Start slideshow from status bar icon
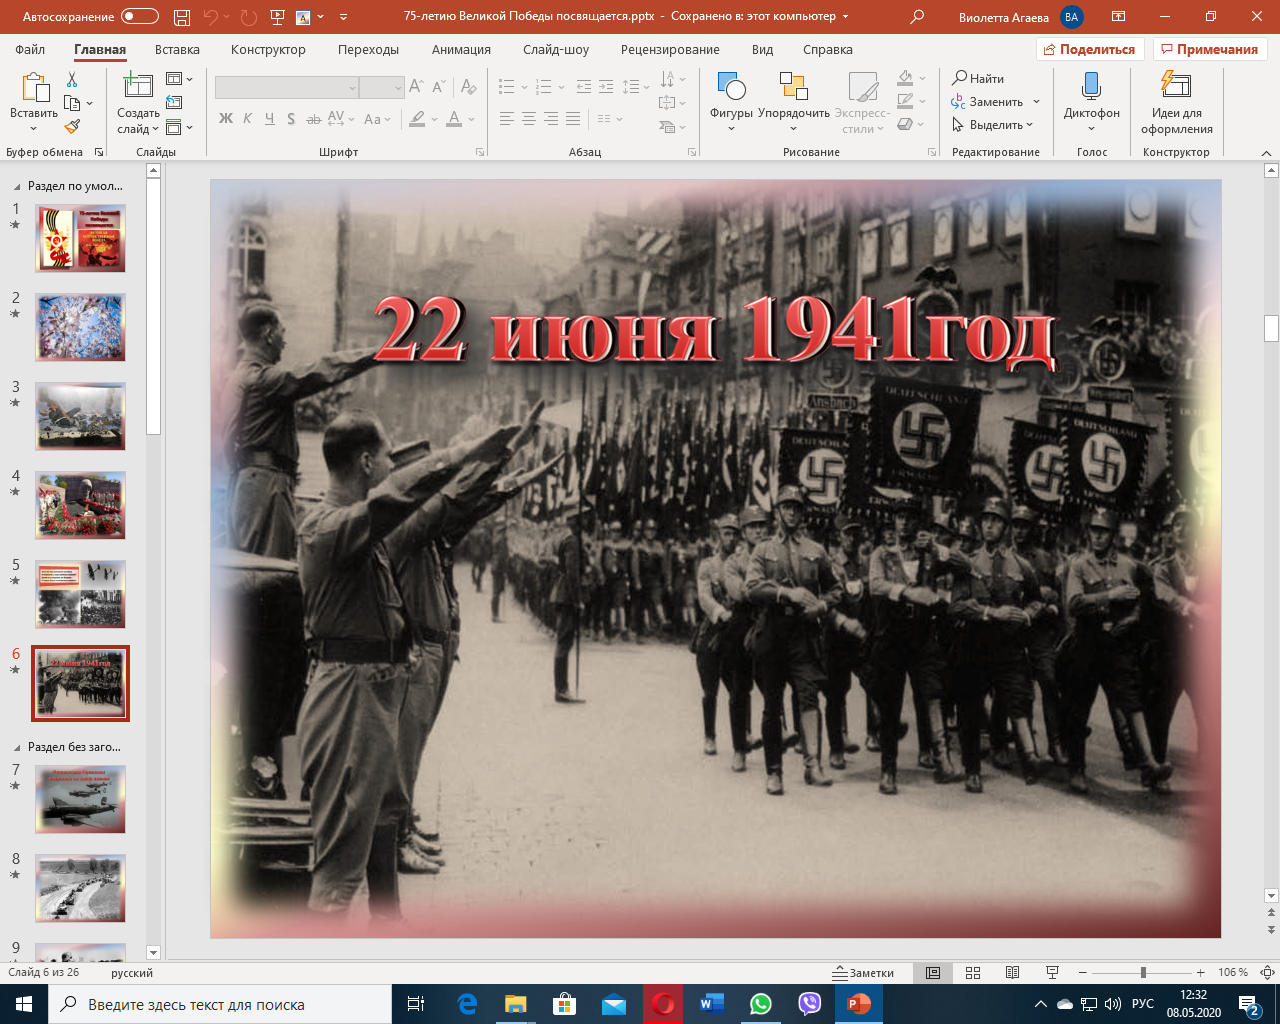Viewport: 1280px width, 1024px height. click(x=1052, y=973)
